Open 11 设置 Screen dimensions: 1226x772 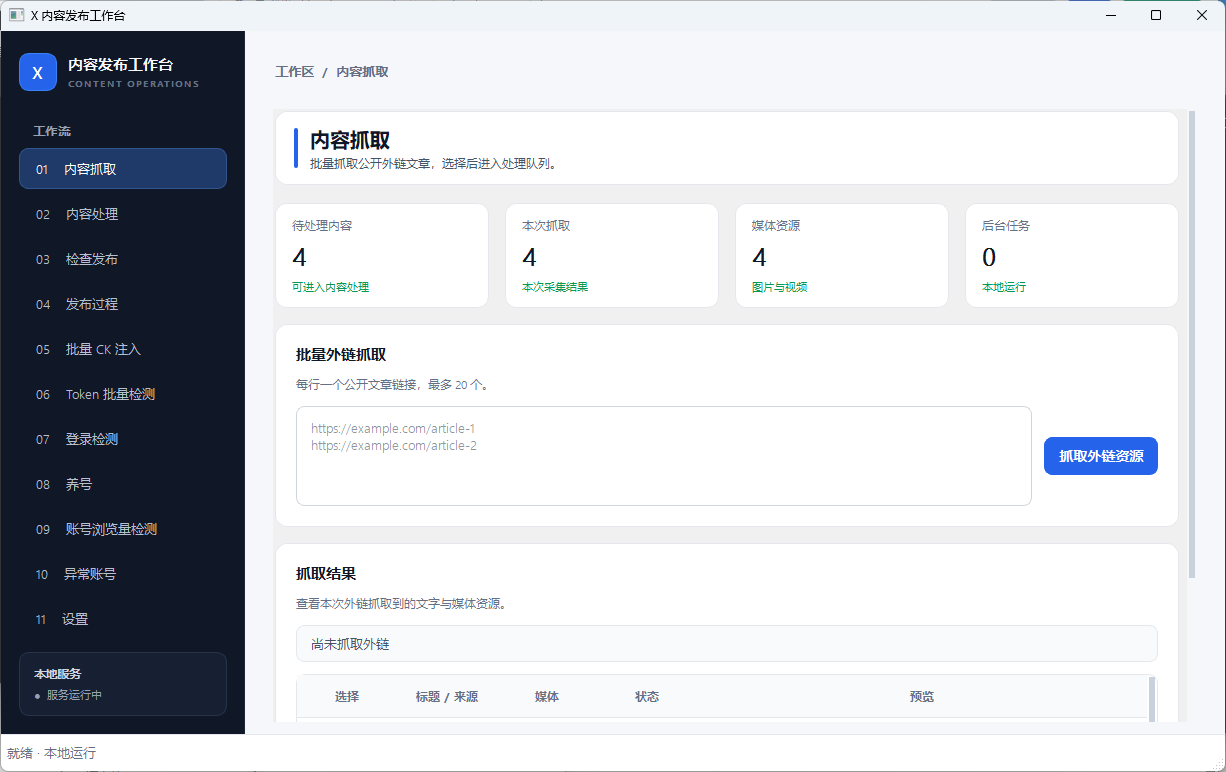tap(123, 619)
